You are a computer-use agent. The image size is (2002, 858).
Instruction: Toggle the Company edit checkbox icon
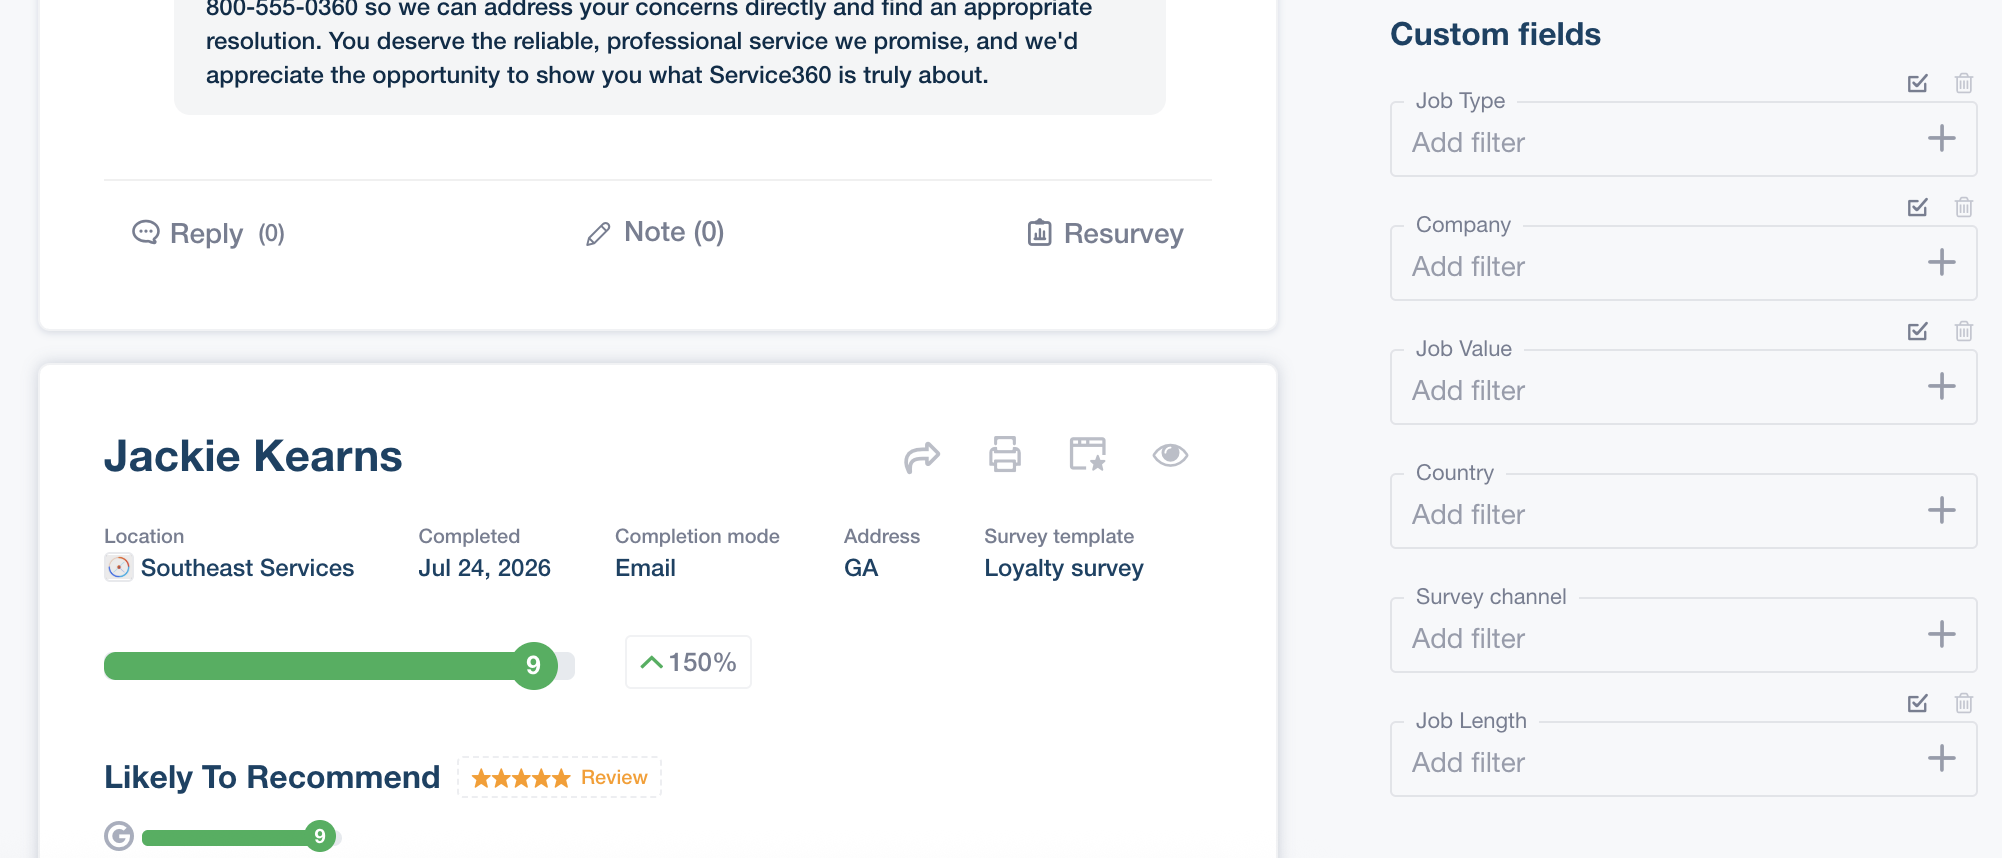click(x=1917, y=207)
